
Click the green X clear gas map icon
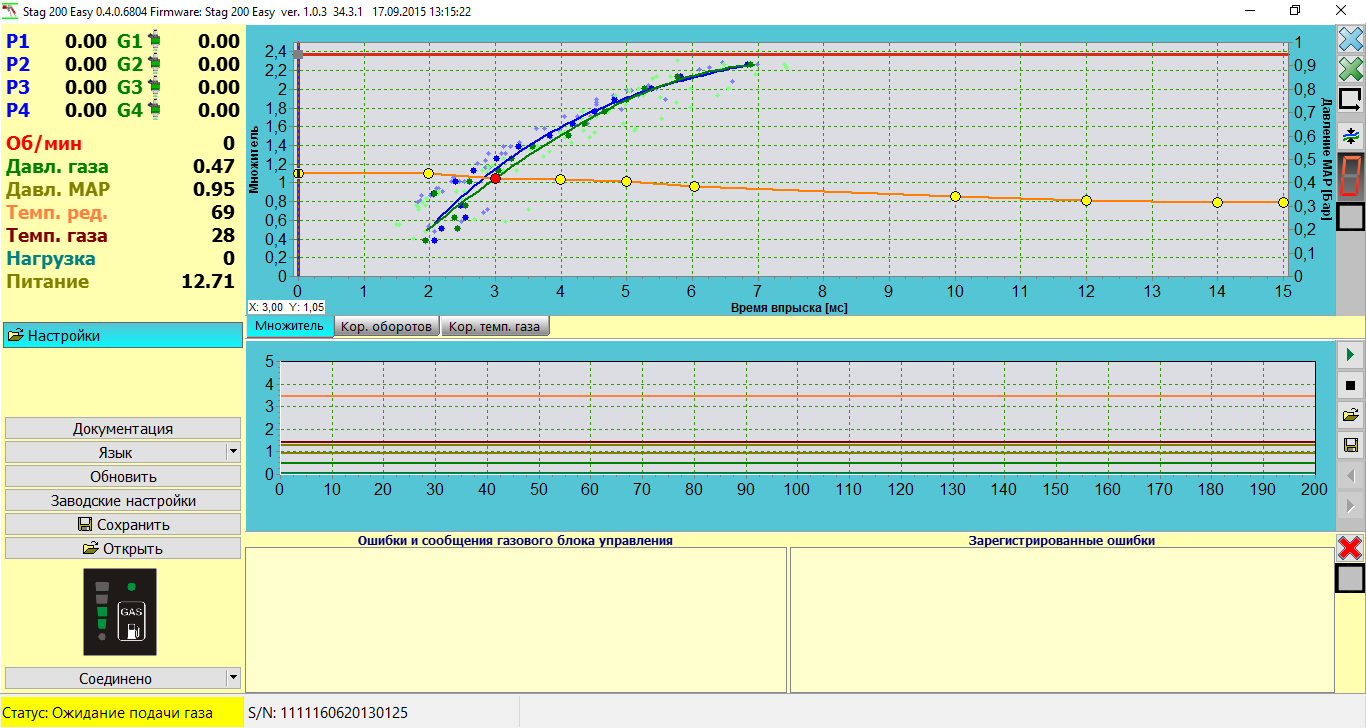(x=1350, y=69)
